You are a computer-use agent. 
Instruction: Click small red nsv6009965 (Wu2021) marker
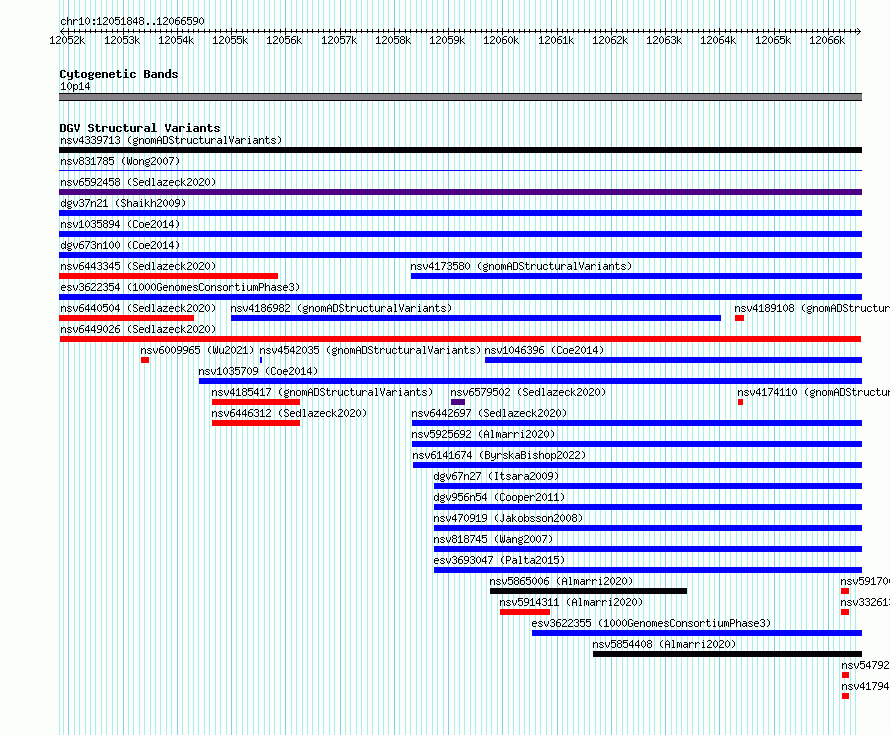pos(145,360)
